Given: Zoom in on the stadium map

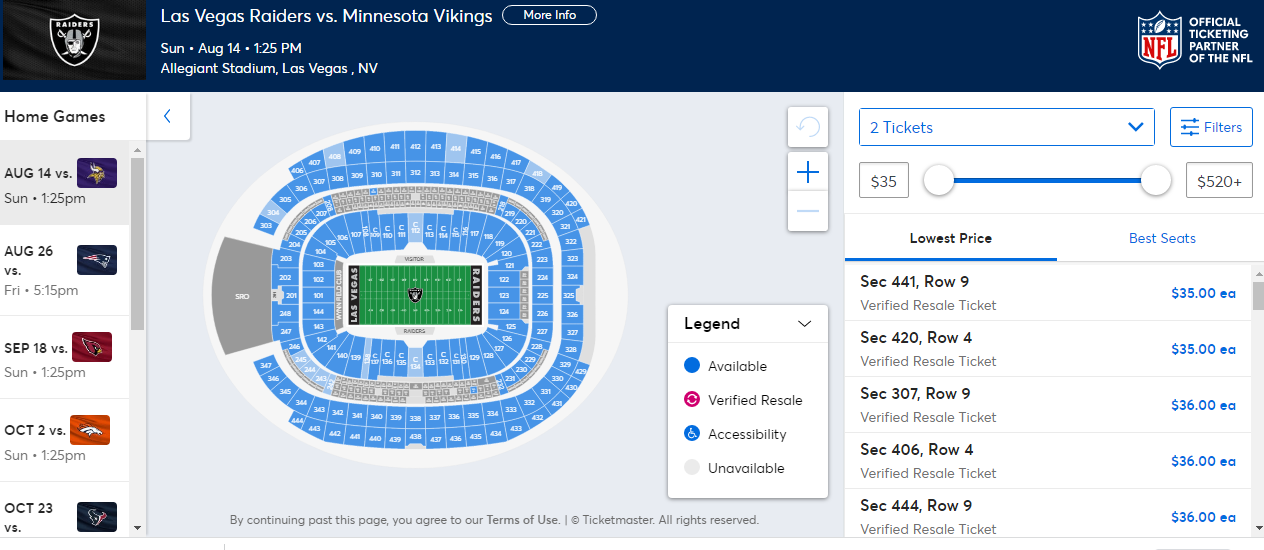Looking at the screenshot, I should pos(808,172).
